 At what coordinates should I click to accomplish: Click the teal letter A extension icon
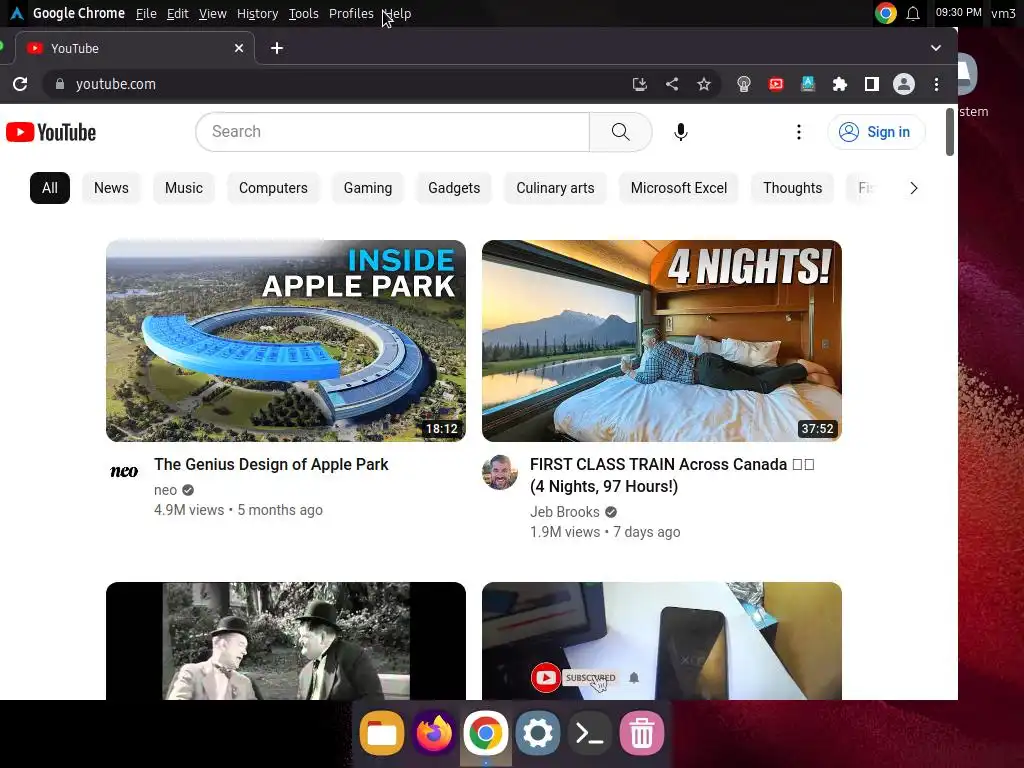(x=808, y=84)
